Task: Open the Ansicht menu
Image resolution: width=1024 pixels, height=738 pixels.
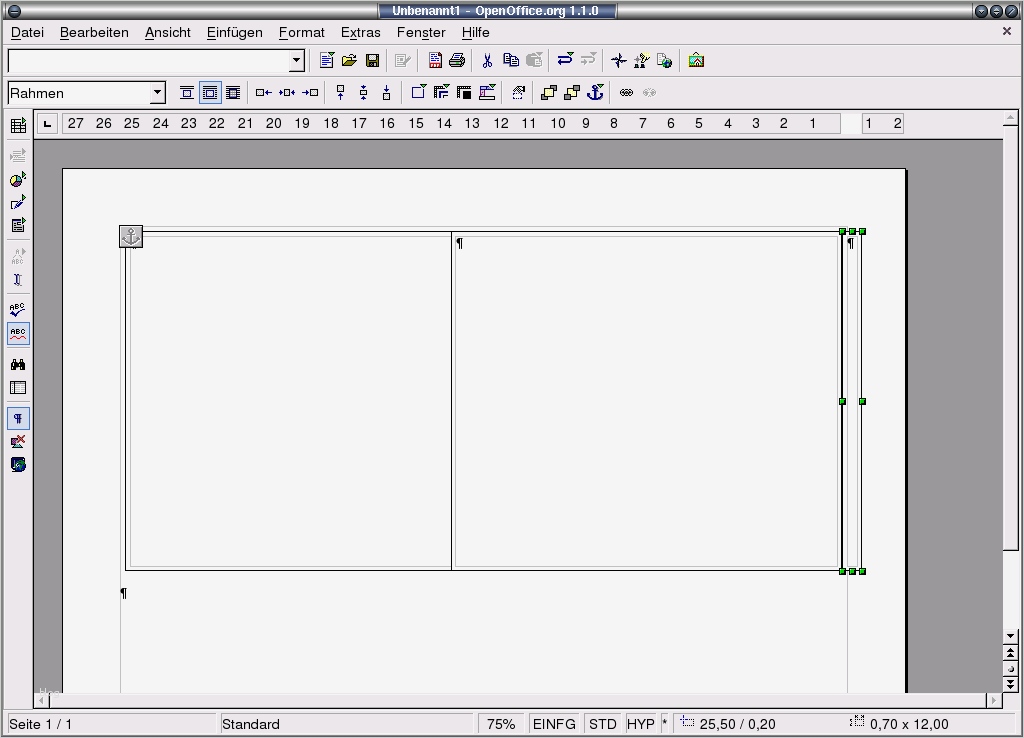Action: tap(168, 33)
